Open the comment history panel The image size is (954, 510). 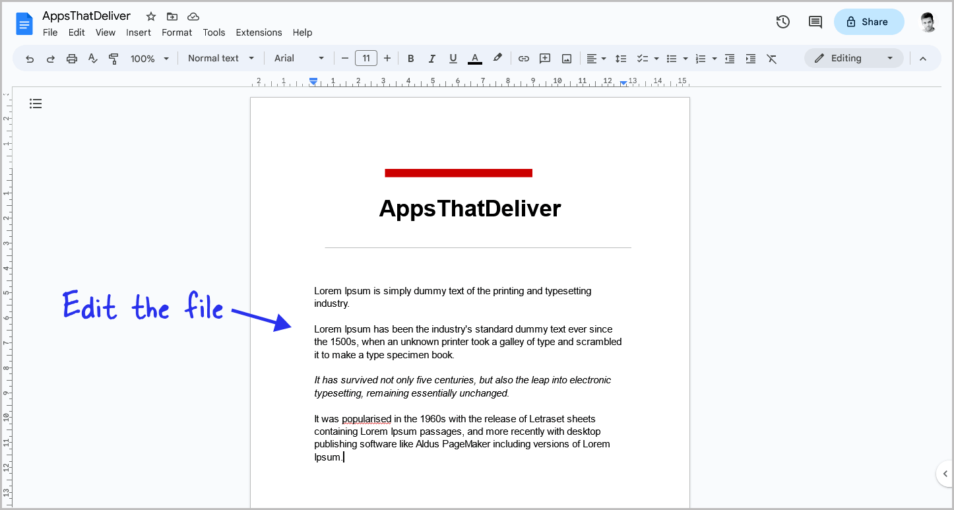click(815, 22)
